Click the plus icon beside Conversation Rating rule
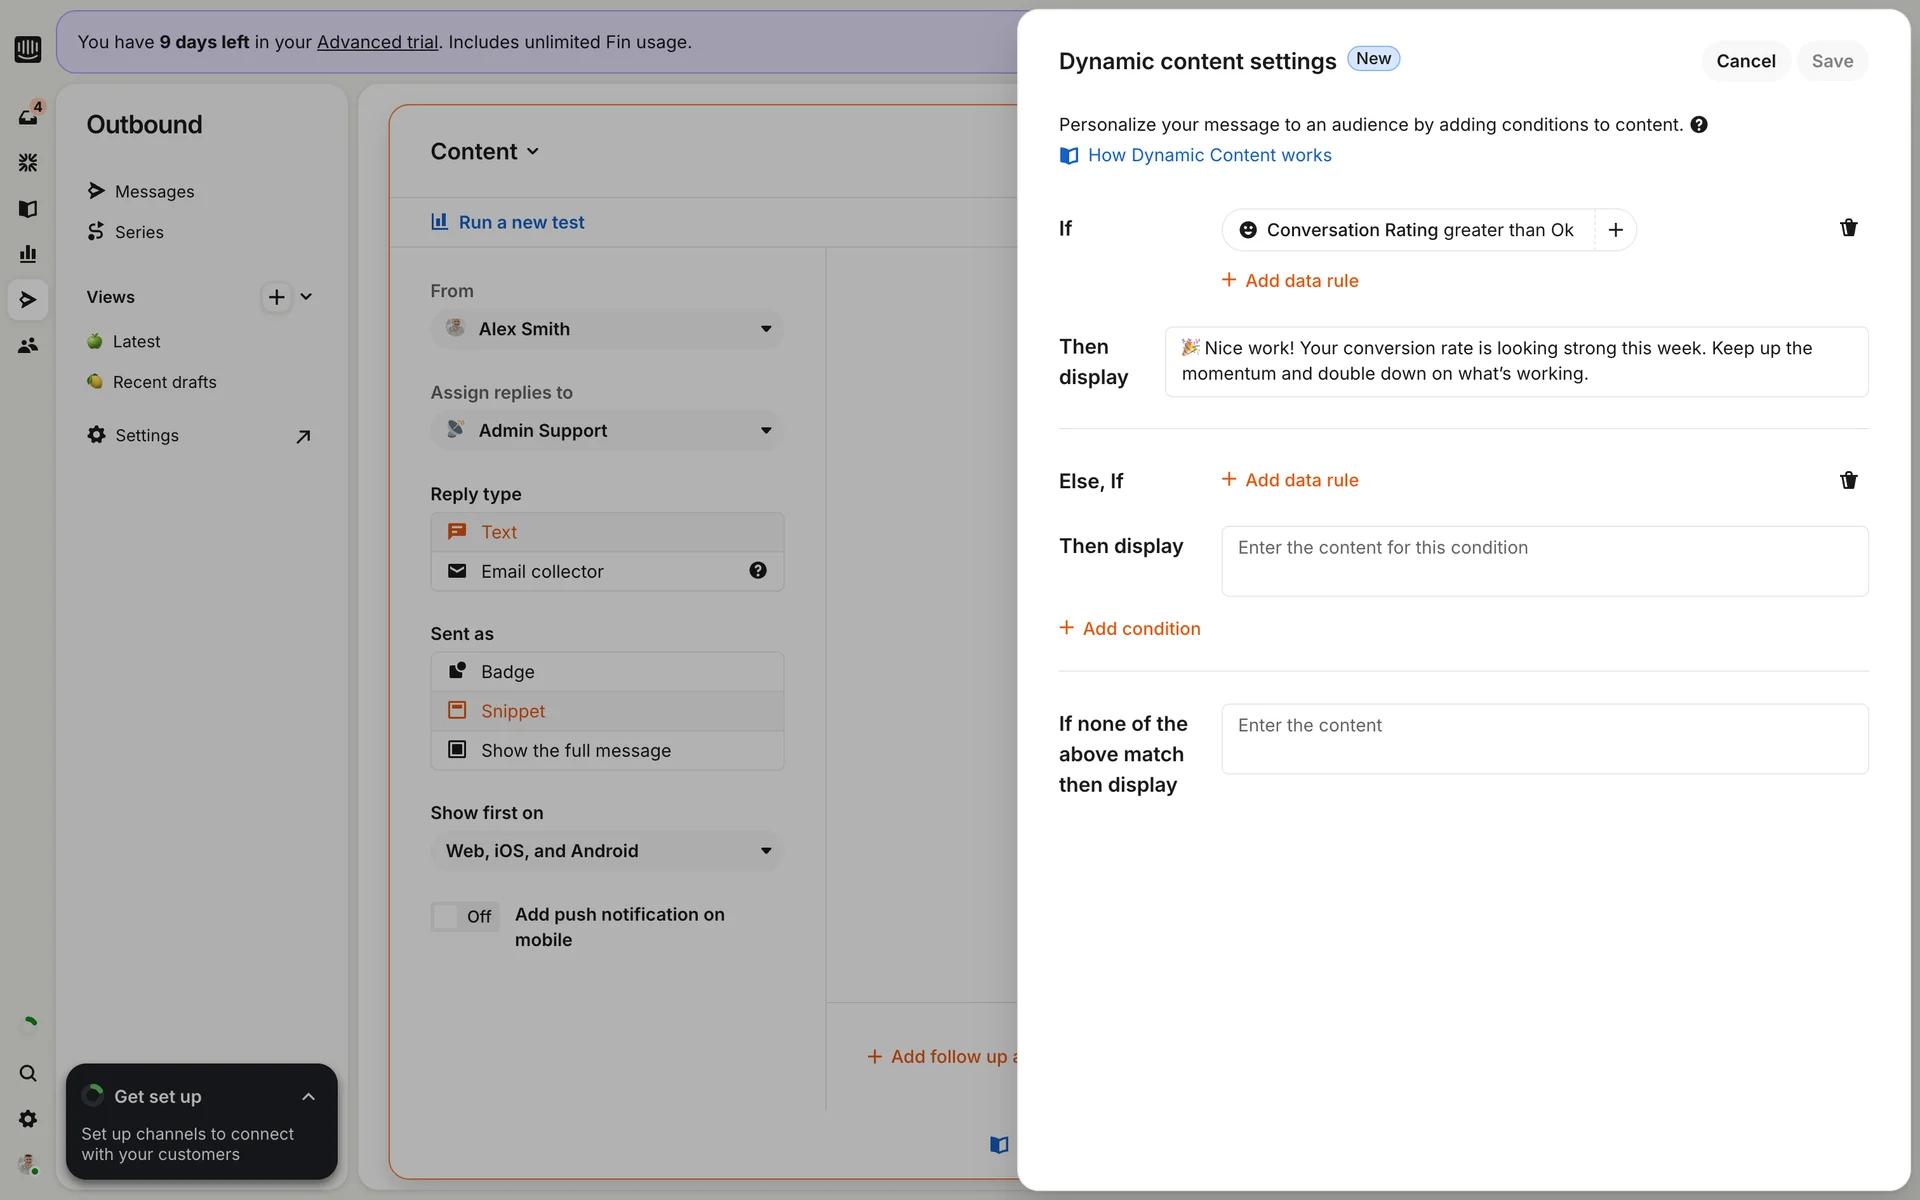The height and width of the screenshot is (1200, 1920). point(1615,230)
